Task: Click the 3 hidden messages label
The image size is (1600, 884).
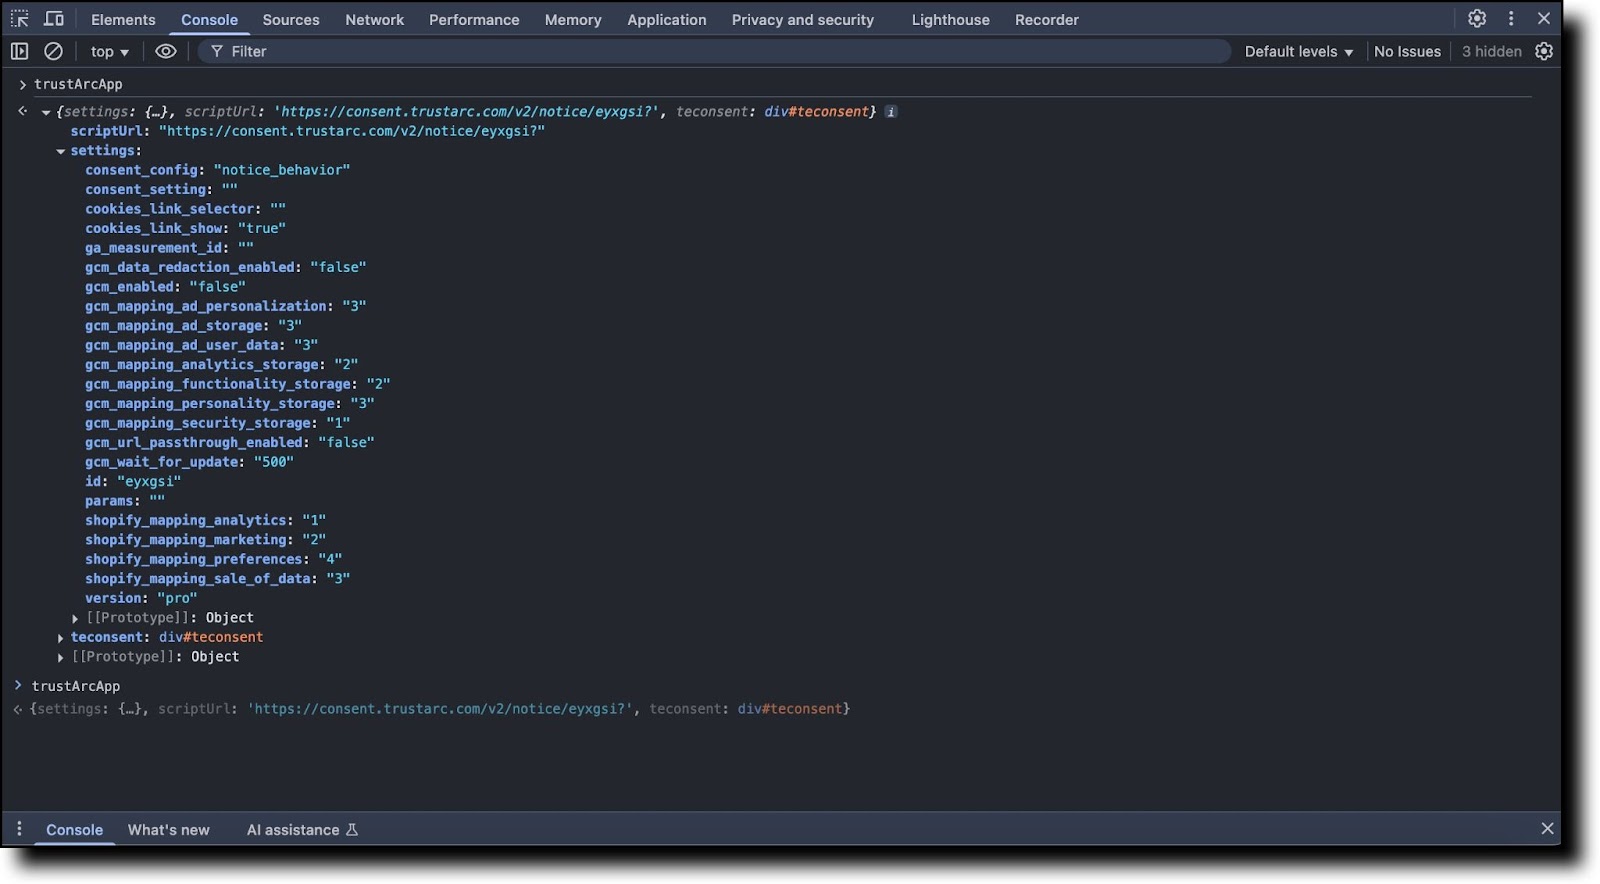Action: [1491, 51]
